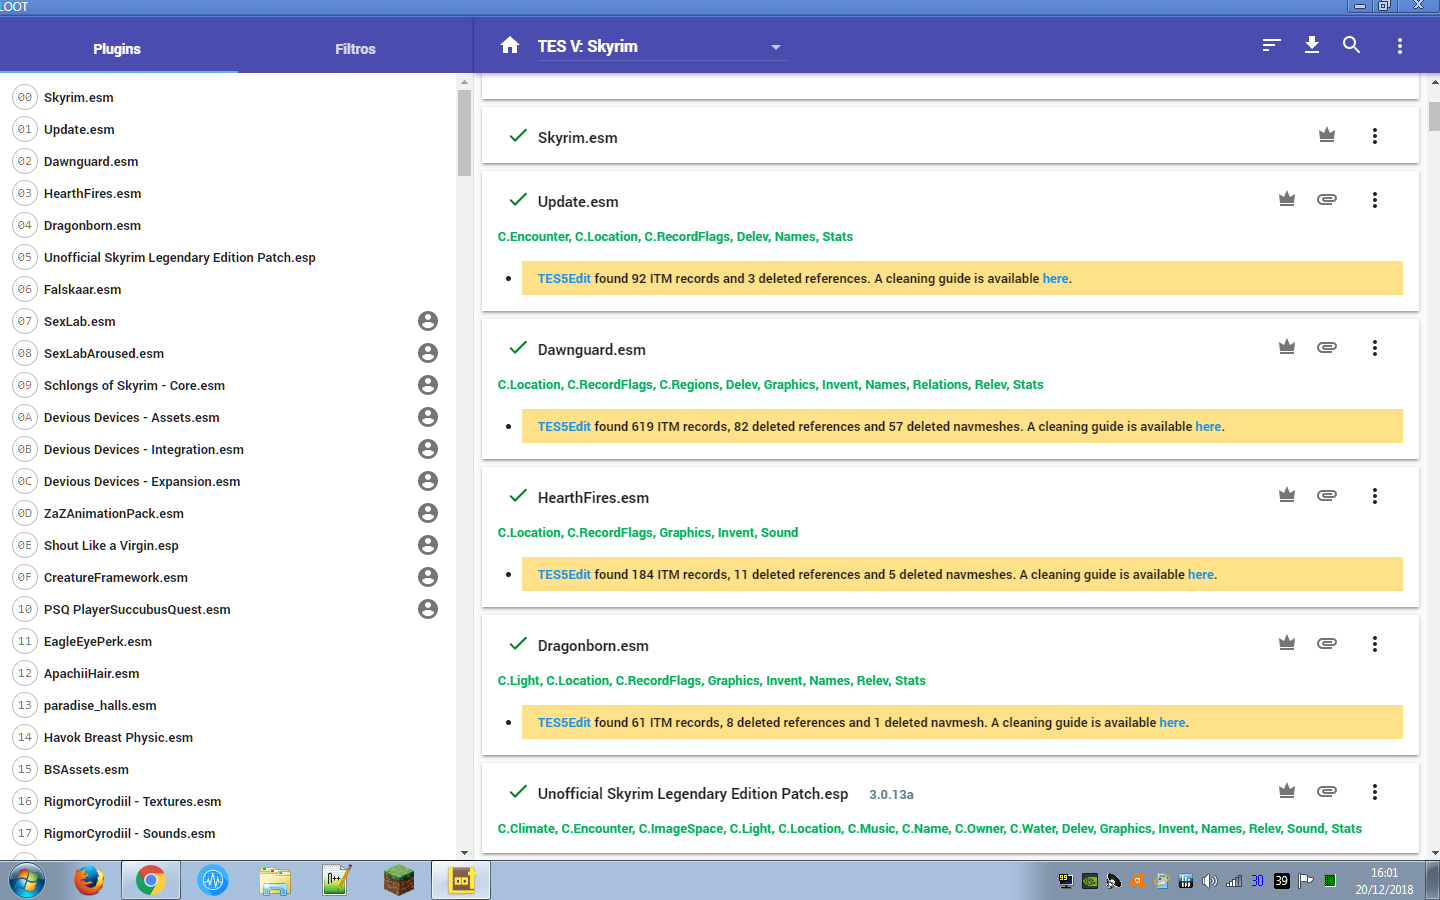The image size is (1440, 900).
Task: Open three-dot menu on Unofficial Skyrim Legendary Patch card
Action: (1375, 792)
